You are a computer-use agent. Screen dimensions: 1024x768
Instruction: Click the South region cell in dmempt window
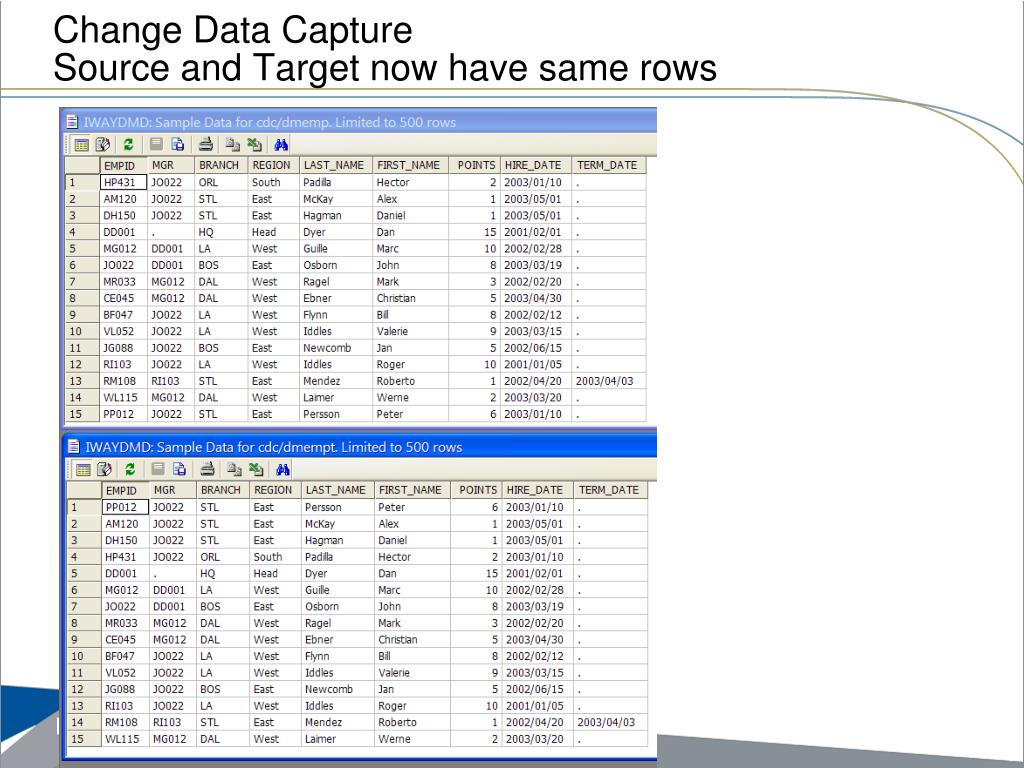(275, 557)
